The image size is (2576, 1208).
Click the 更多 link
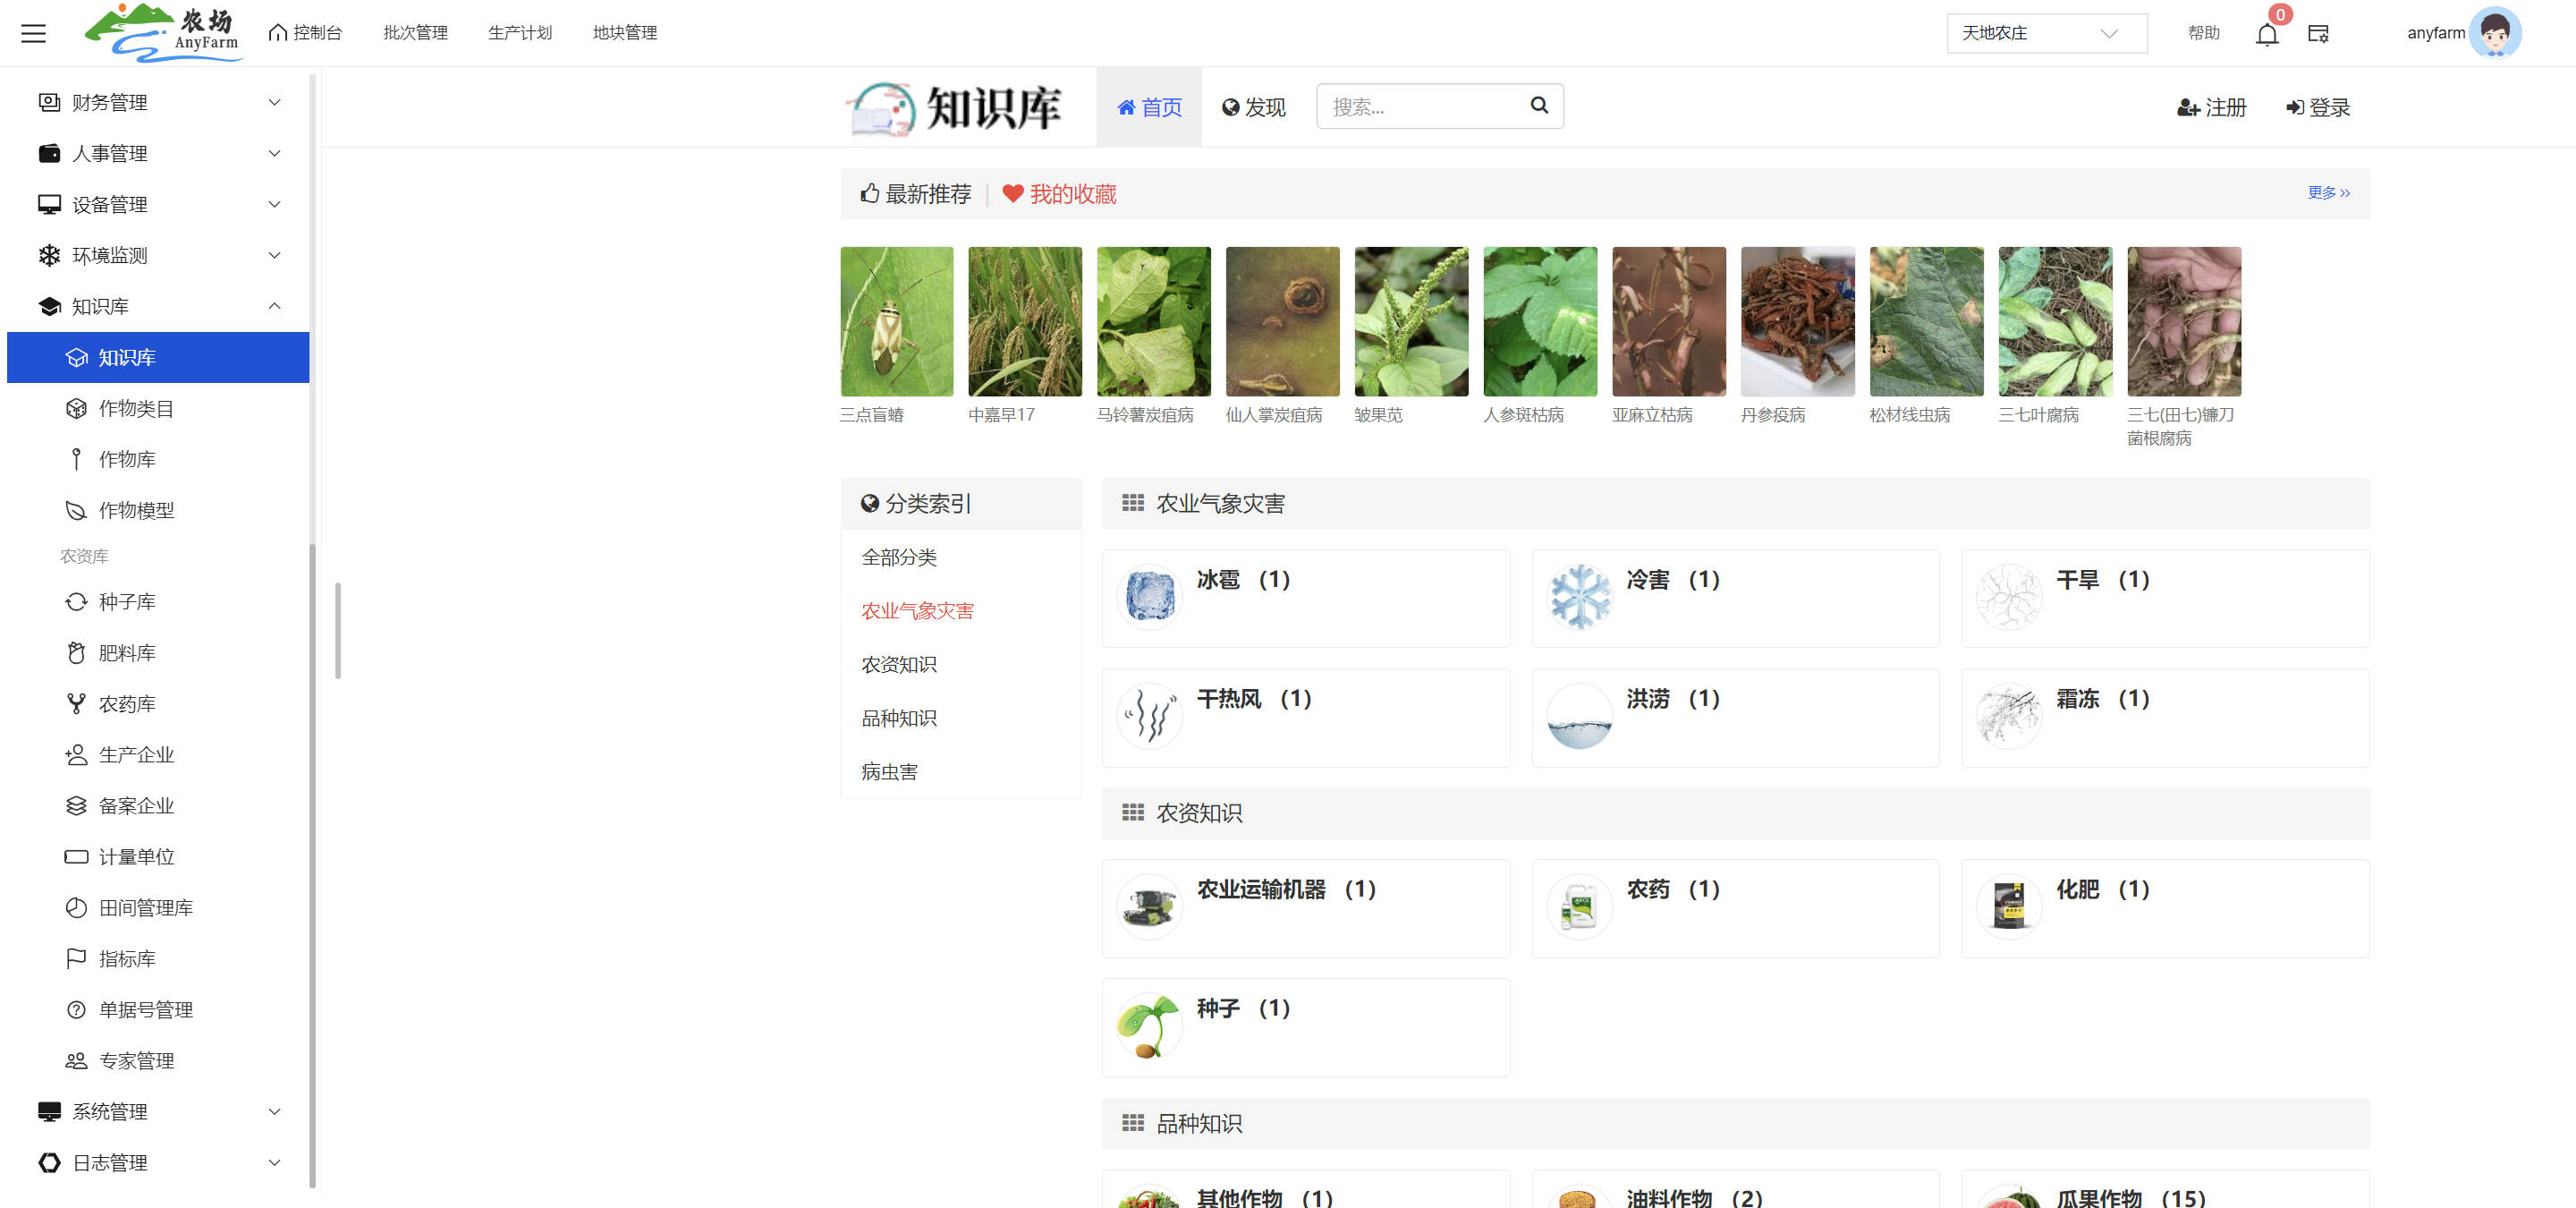click(2328, 192)
